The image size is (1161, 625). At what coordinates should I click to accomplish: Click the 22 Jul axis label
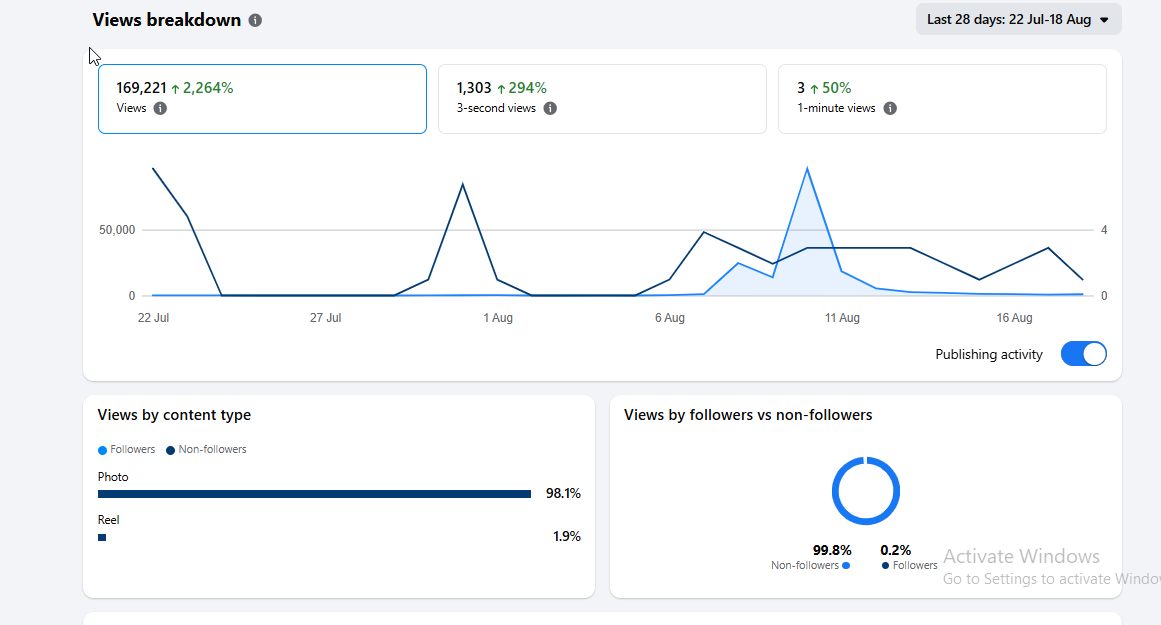coord(153,318)
